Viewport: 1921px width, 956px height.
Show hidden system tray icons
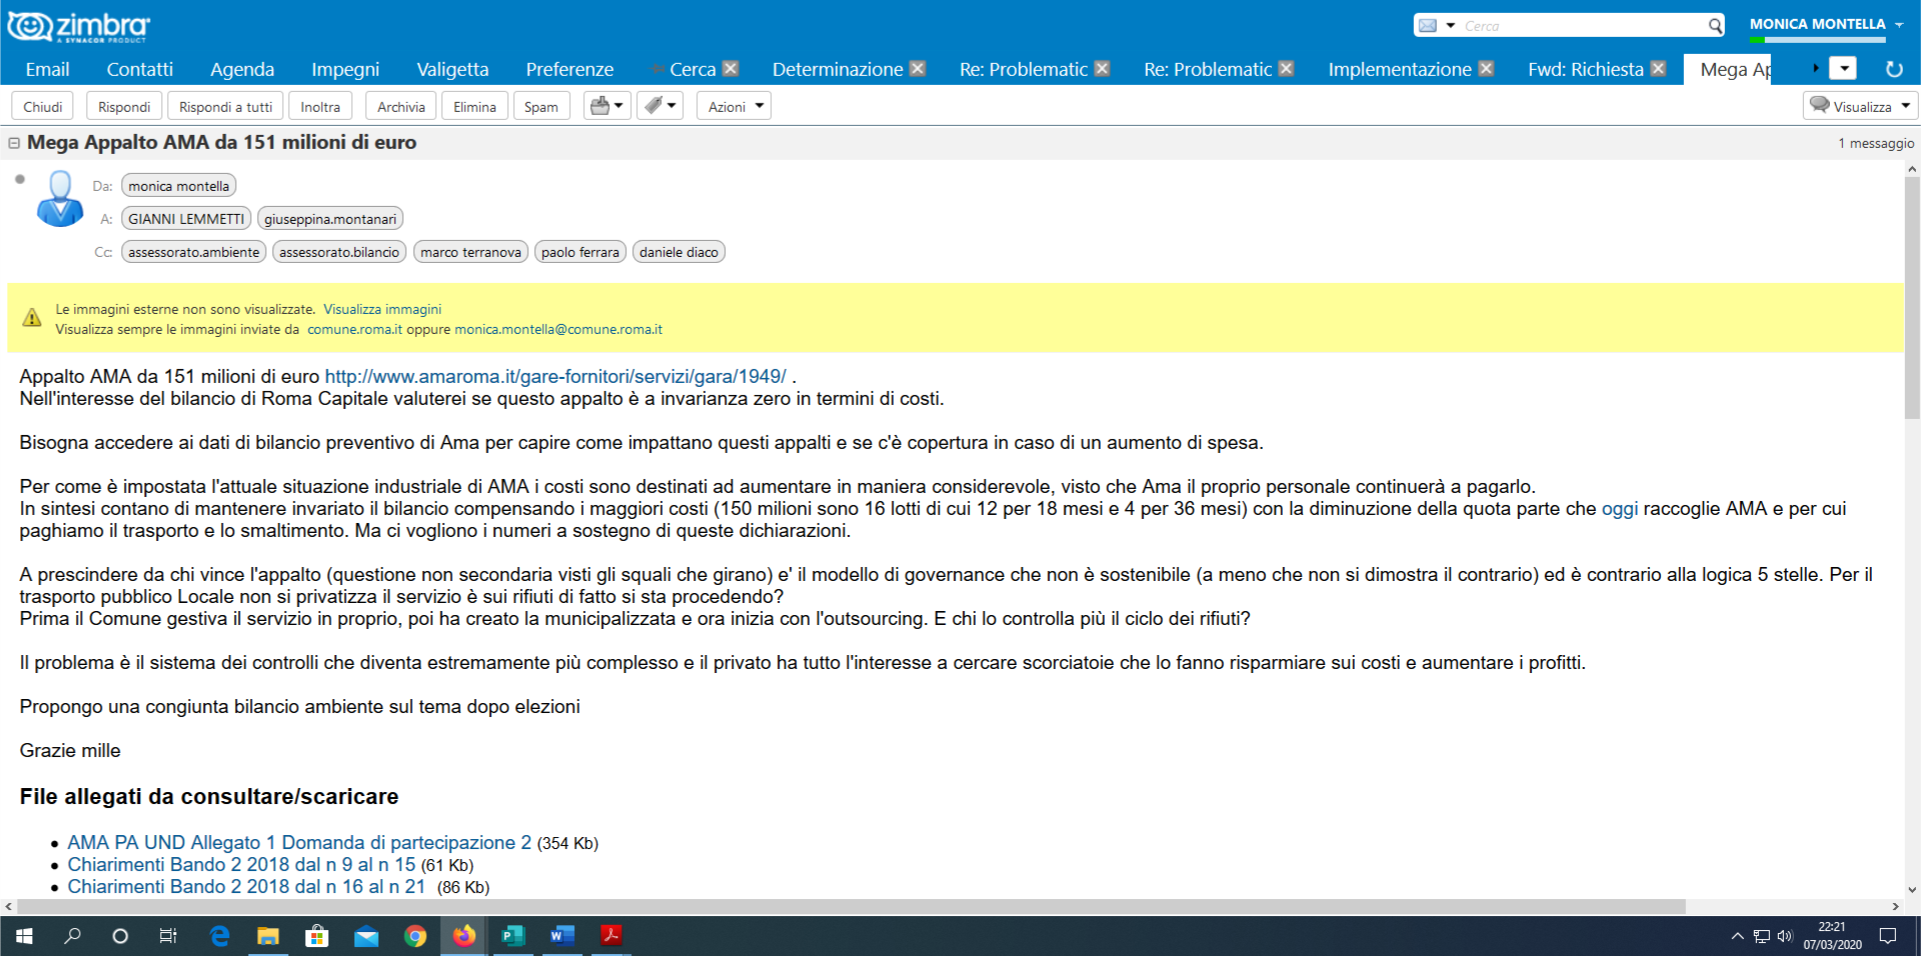coord(1737,936)
